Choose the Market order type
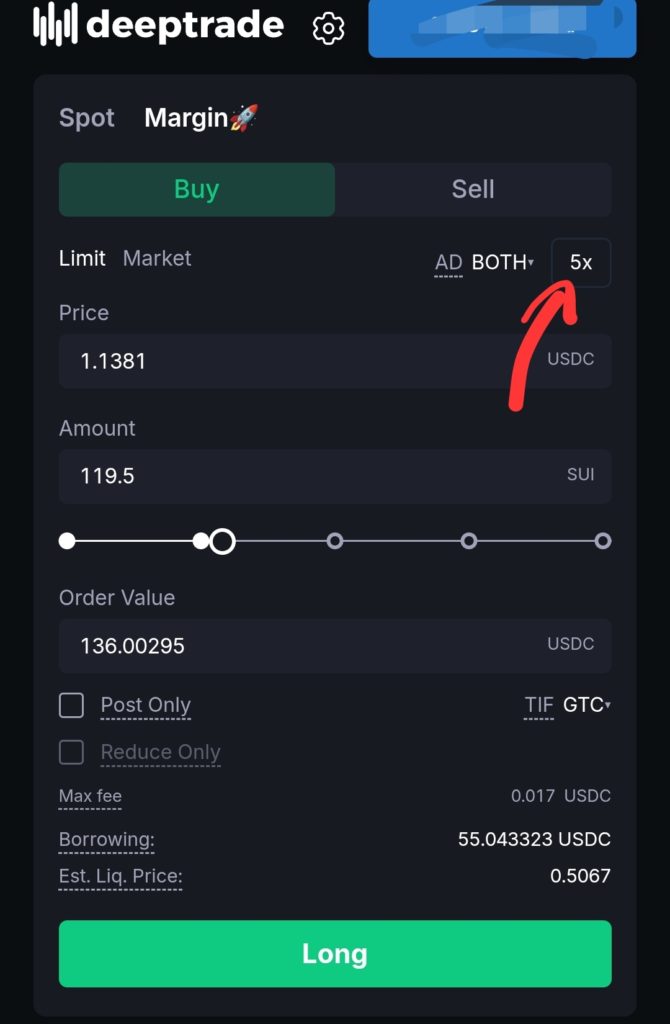670x1024 pixels. click(157, 258)
